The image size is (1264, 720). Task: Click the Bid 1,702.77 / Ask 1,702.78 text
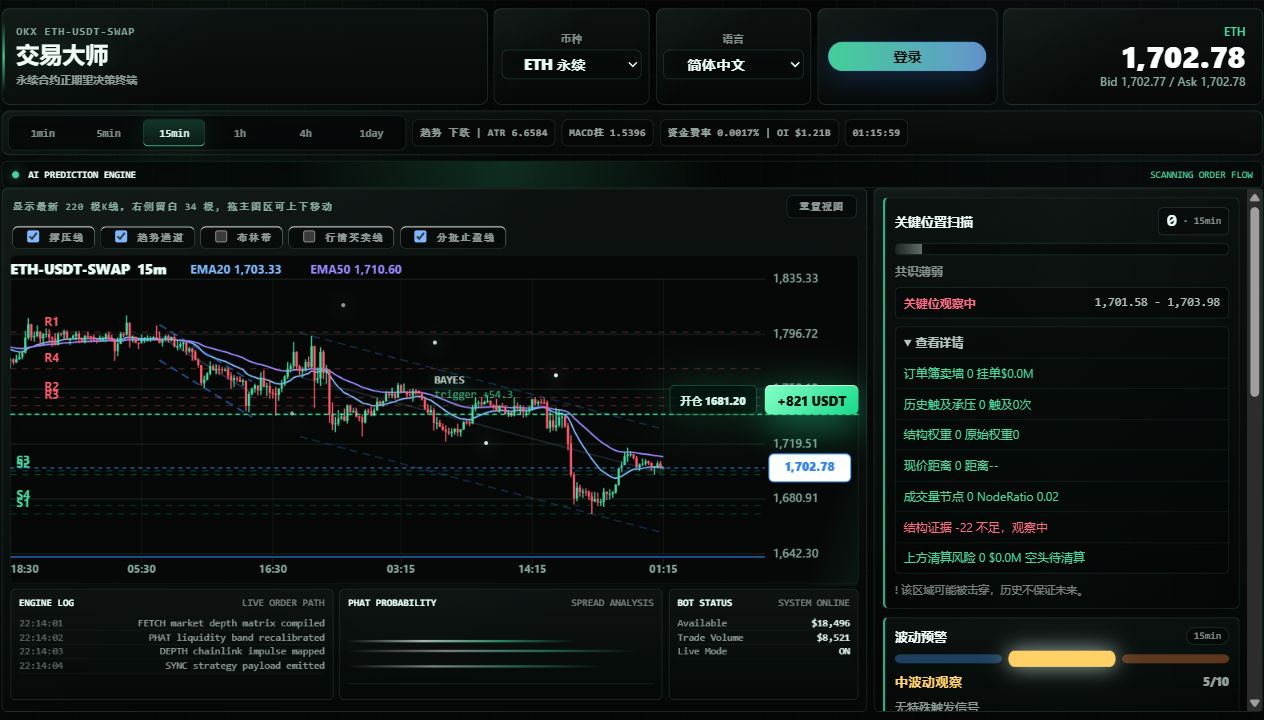pos(1172,82)
